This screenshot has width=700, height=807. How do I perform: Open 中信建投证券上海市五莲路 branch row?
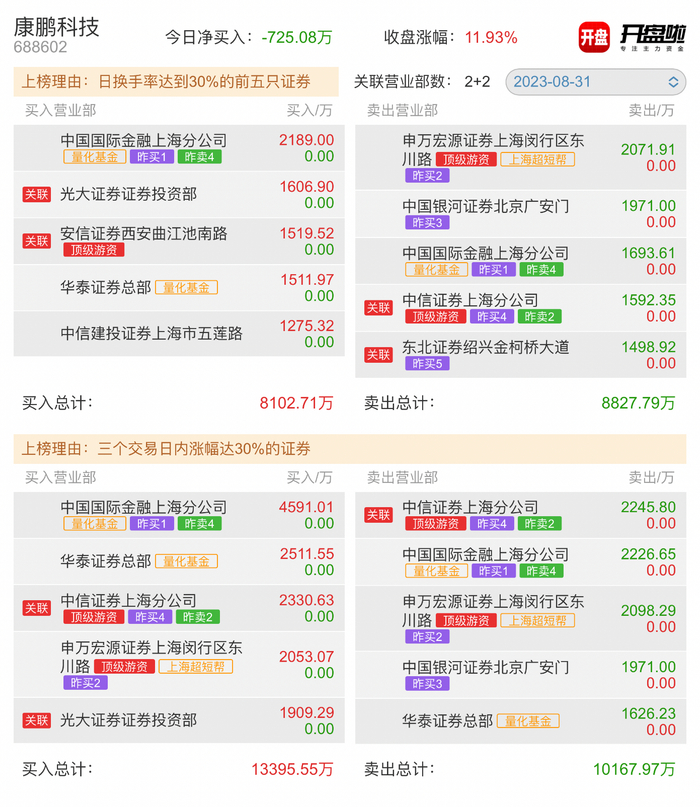point(179,334)
